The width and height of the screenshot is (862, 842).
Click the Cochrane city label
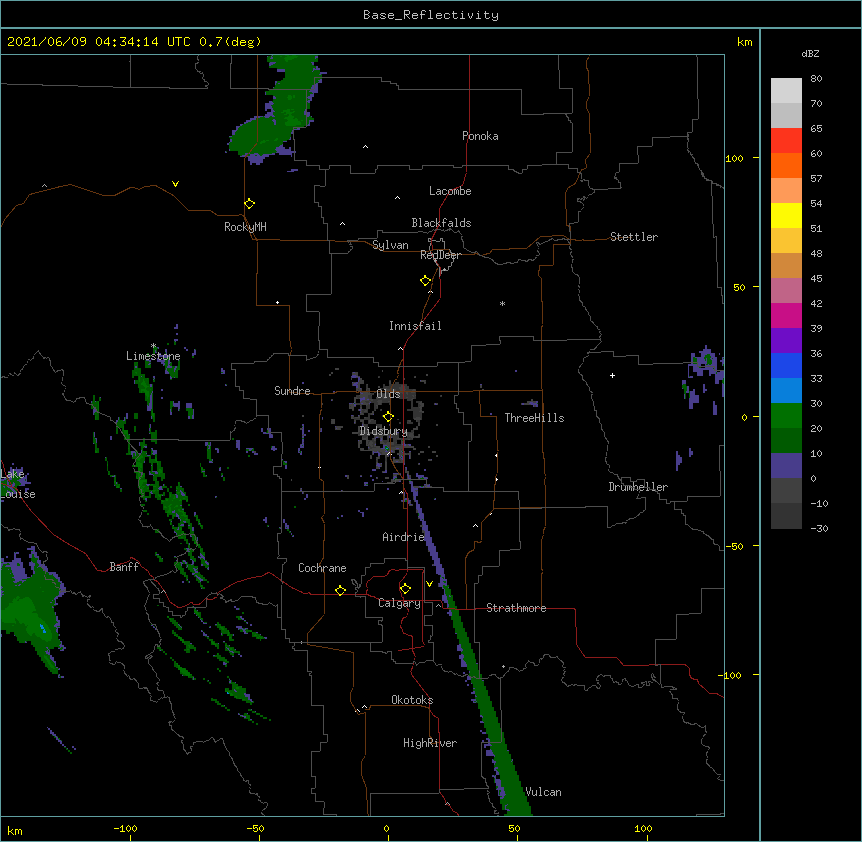pyautogui.click(x=322, y=568)
